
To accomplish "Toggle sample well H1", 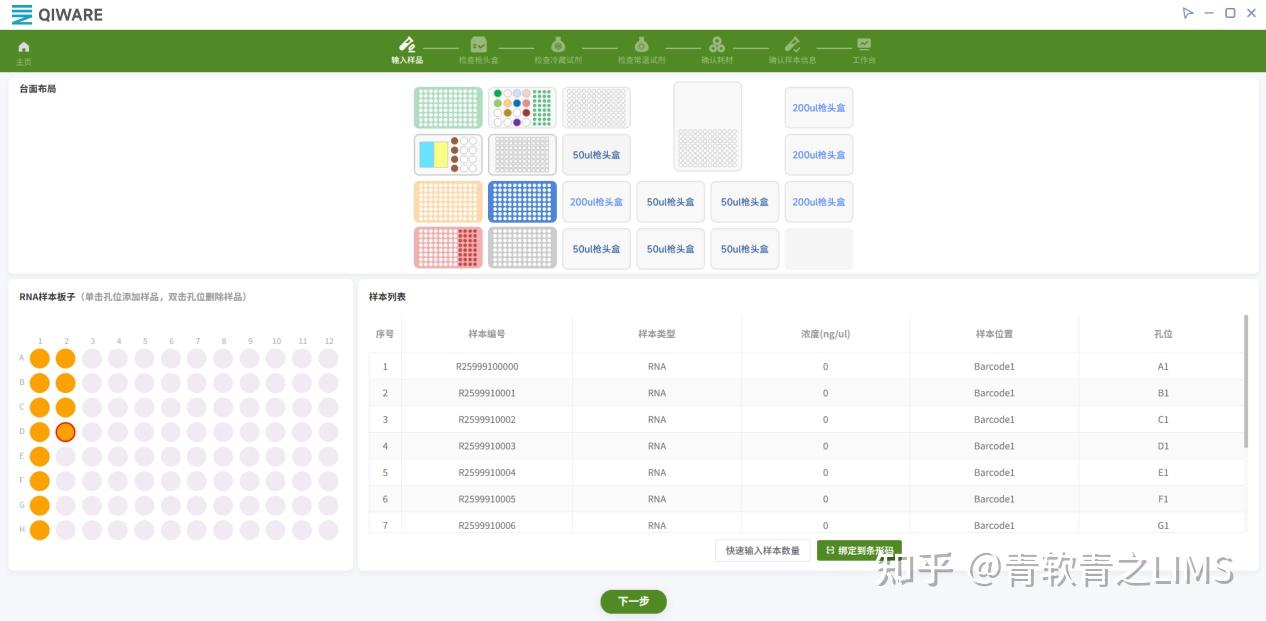I will pyautogui.click(x=40, y=530).
